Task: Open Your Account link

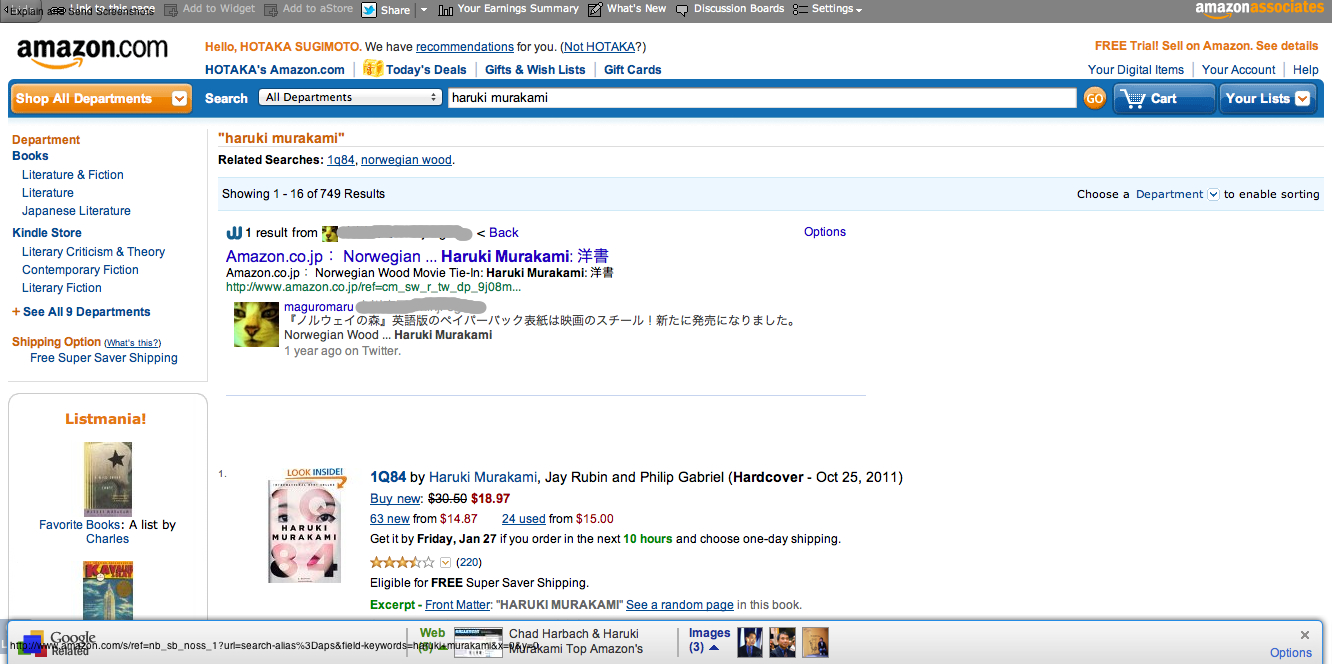Action: coord(1239,70)
